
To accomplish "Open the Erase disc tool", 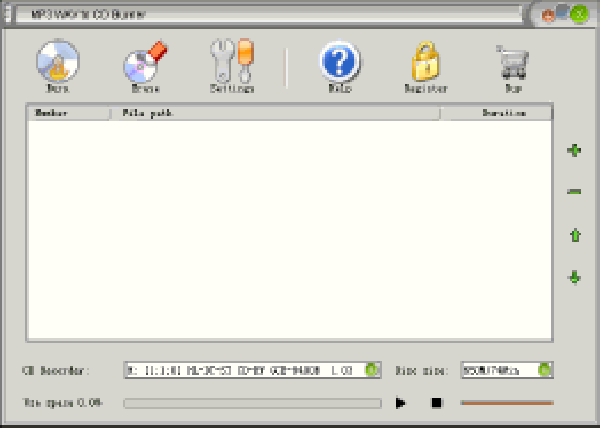I will click(x=145, y=65).
